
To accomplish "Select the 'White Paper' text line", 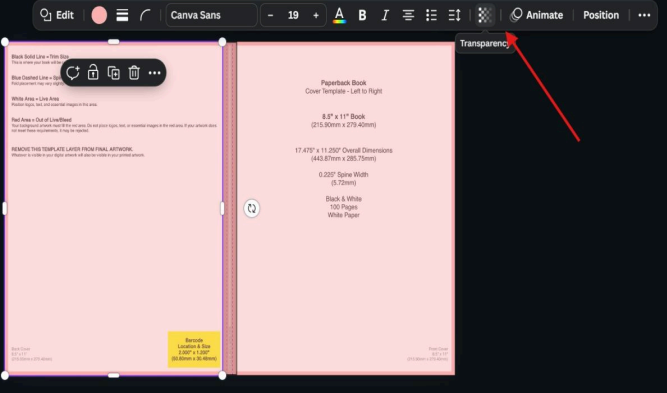I will pos(343,215).
